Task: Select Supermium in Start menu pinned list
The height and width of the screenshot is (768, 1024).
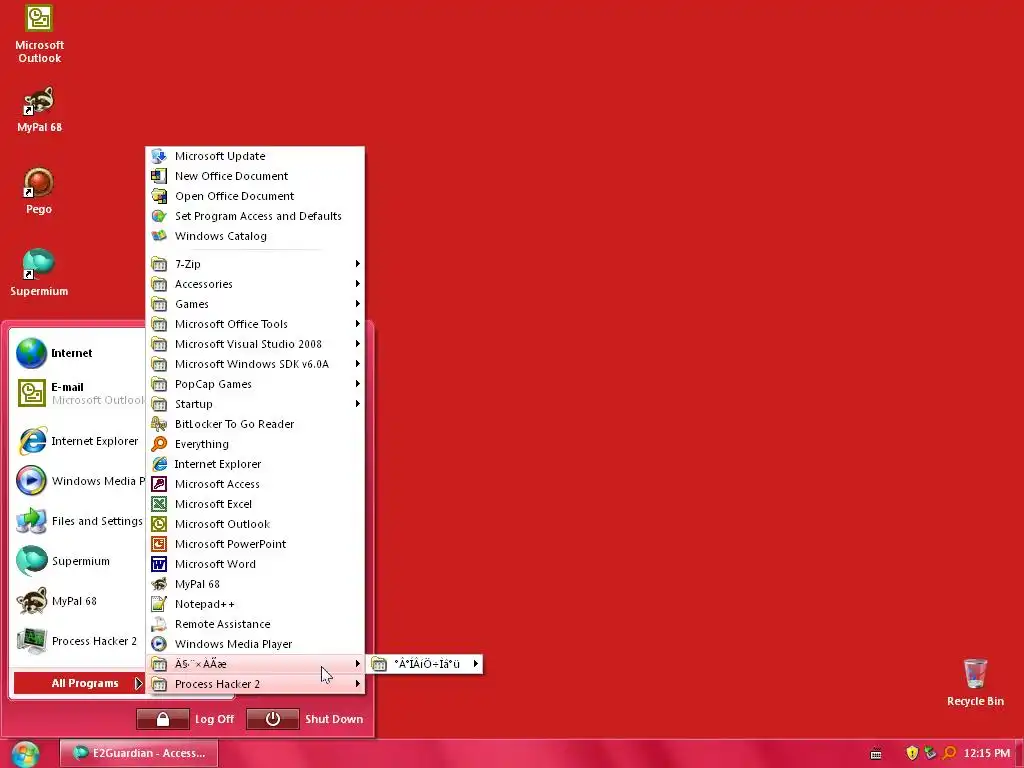Action: tap(78, 561)
